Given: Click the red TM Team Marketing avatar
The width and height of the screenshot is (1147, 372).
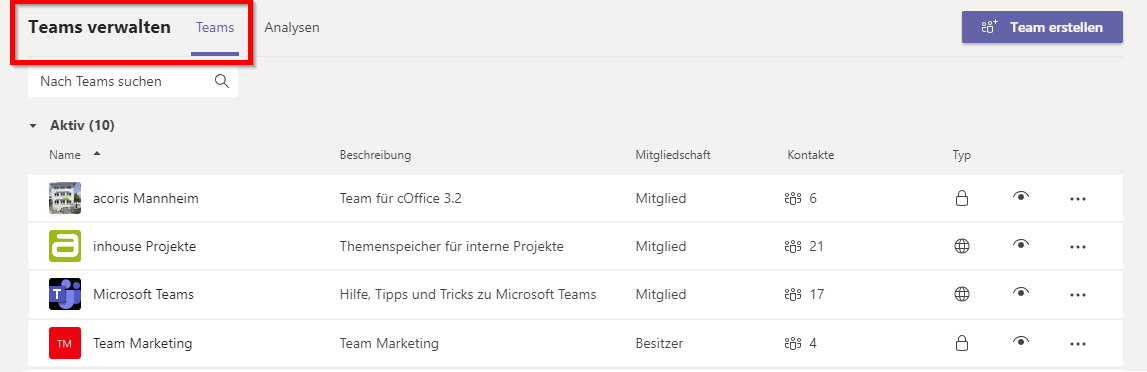Looking at the screenshot, I should [x=65, y=343].
